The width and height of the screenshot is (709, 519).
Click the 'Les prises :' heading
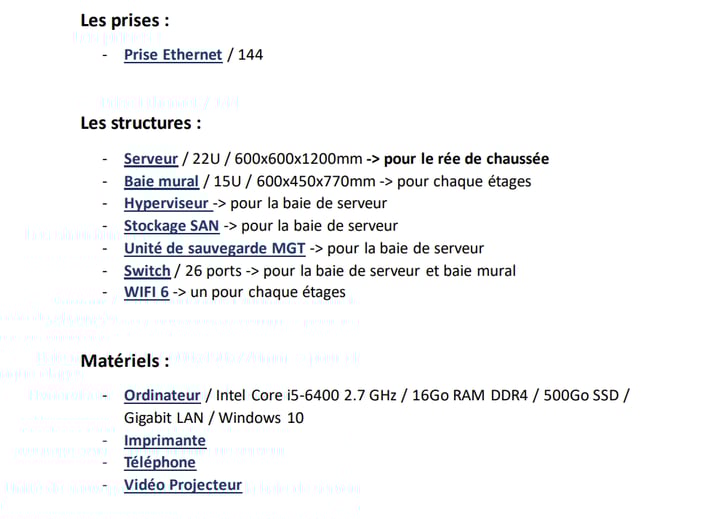125,21
